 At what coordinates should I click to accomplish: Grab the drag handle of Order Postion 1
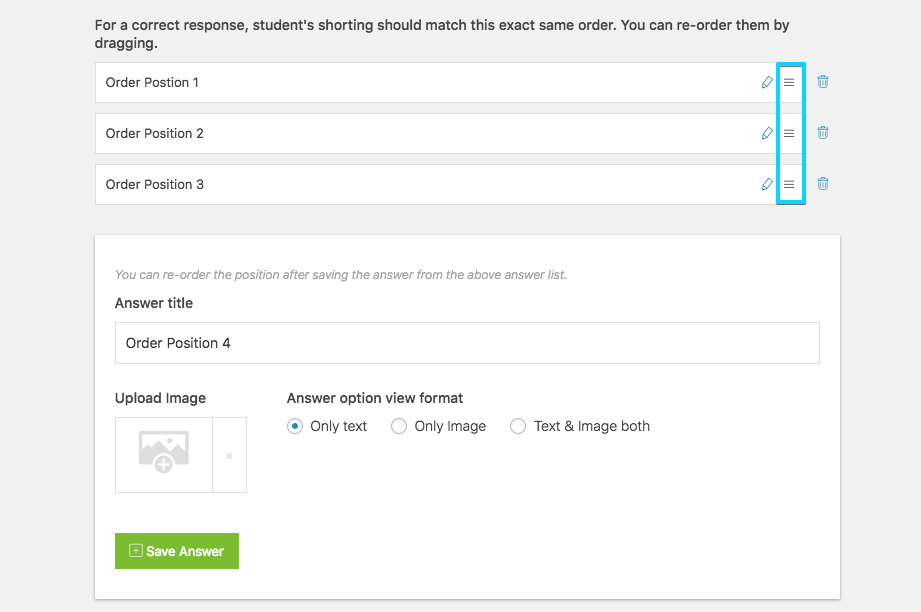coord(789,82)
